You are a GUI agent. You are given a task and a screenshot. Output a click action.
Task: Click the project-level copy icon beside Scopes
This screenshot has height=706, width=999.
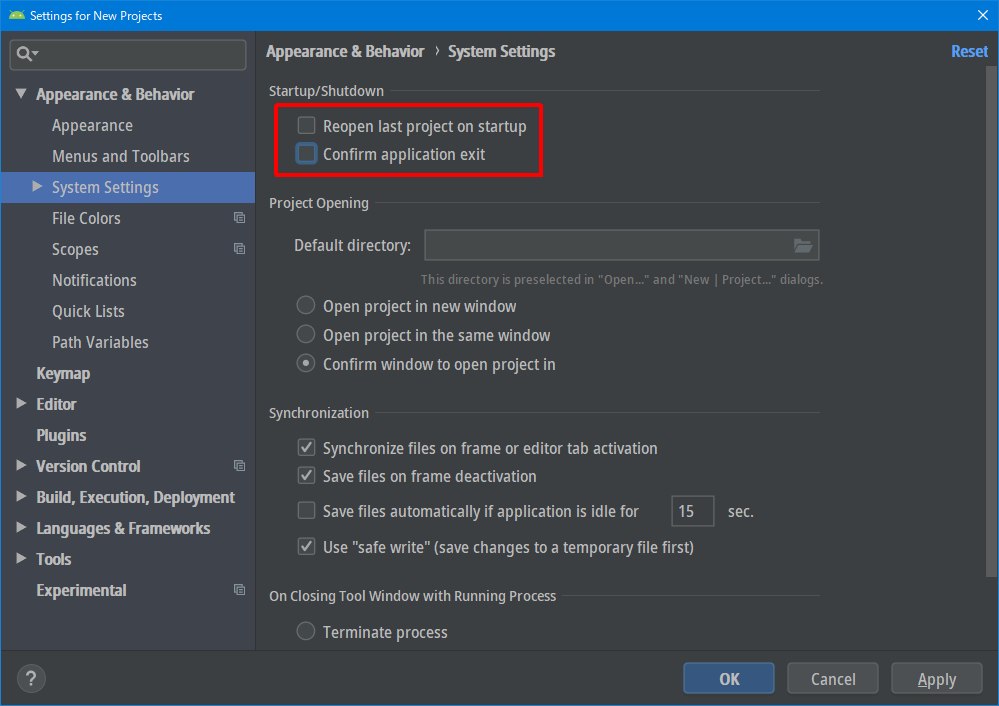240,249
